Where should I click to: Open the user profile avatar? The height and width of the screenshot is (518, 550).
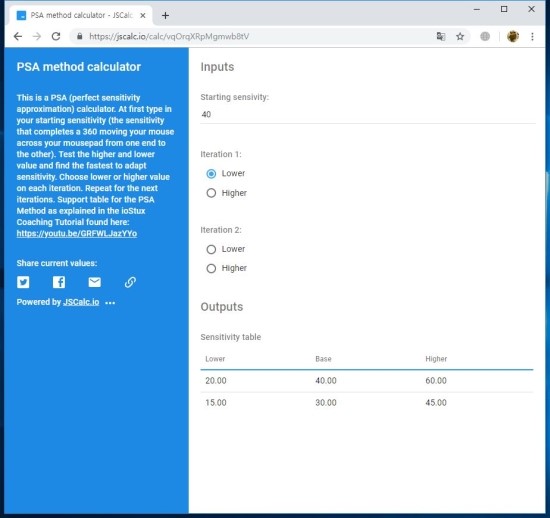point(513,36)
